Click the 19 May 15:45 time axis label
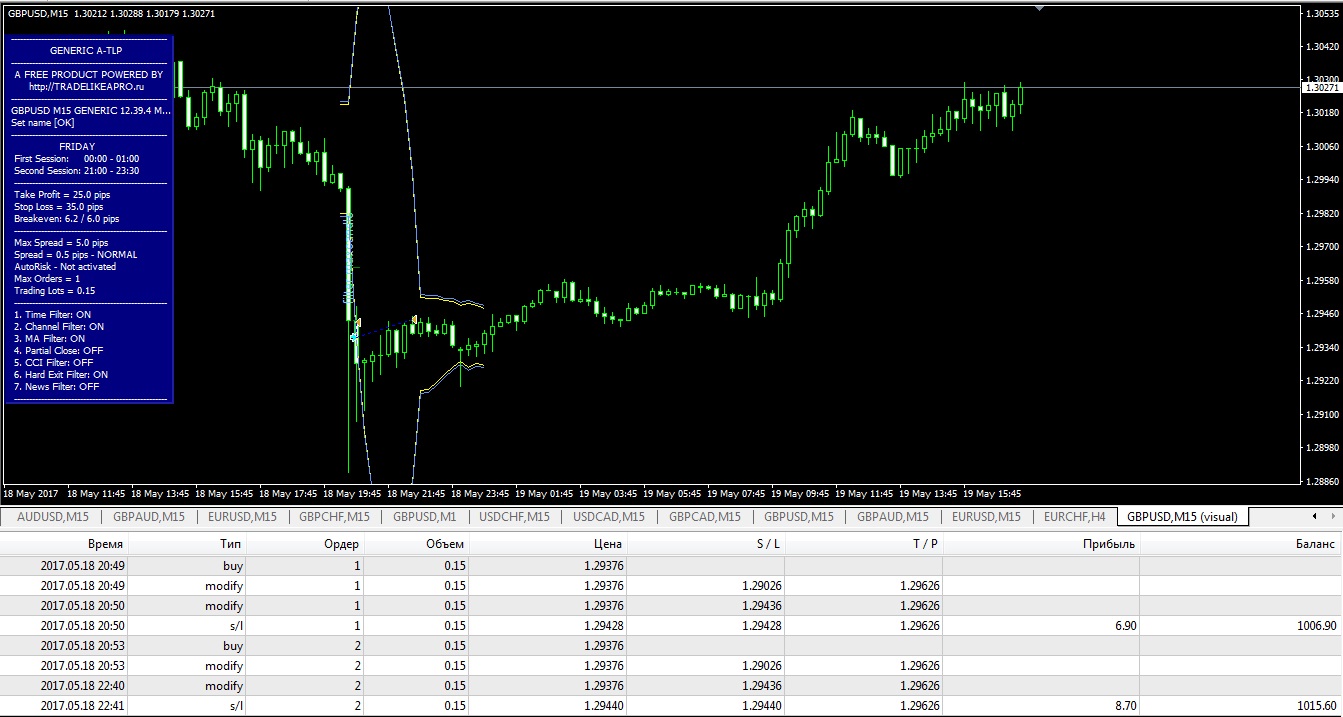The height and width of the screenshot is (717, 1343). (x=992, y=493)
